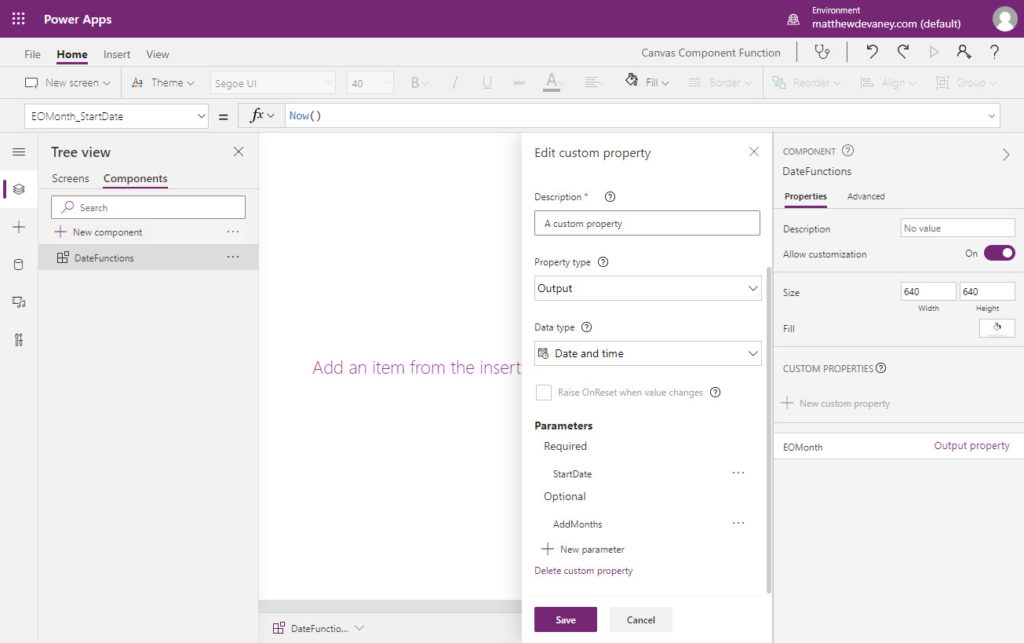The height and width of the screenshot is (643, 1024).
Task: Expand the Data type dropdown
Action: click(x=647, y=353)
